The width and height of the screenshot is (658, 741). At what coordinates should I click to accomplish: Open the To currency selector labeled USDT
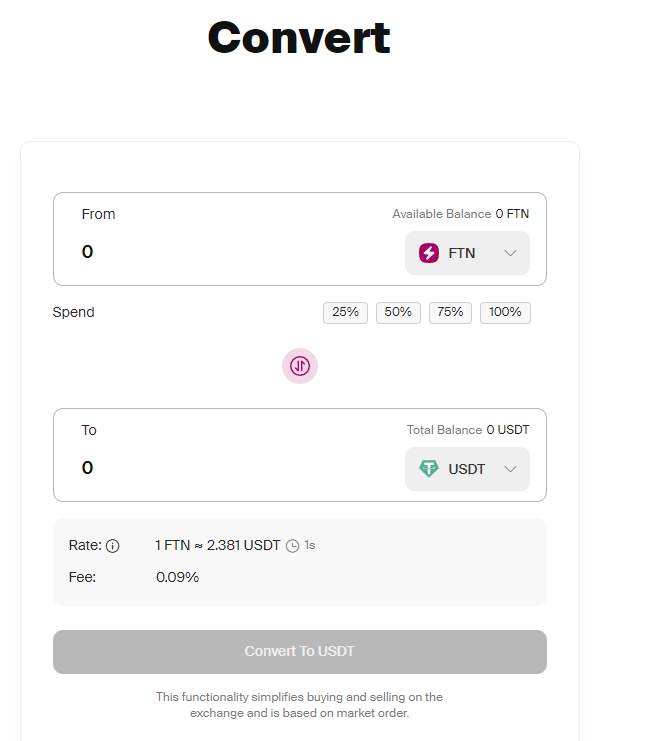[467, 469]
